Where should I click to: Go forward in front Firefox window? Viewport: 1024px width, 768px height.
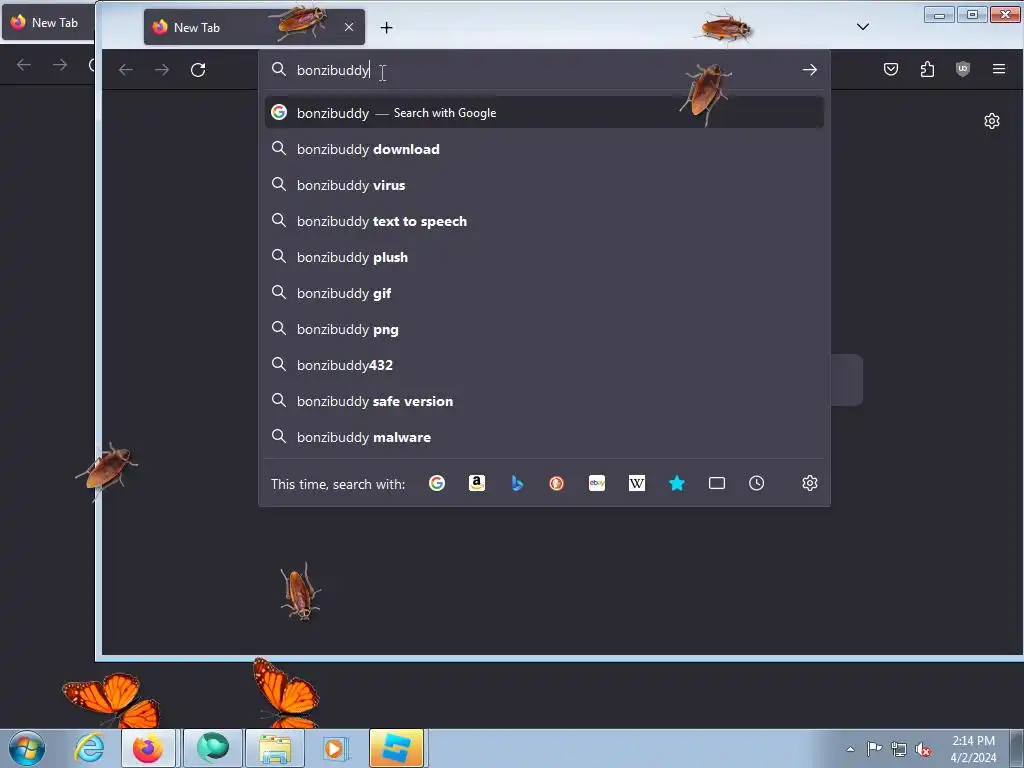[x=162, y=69]
